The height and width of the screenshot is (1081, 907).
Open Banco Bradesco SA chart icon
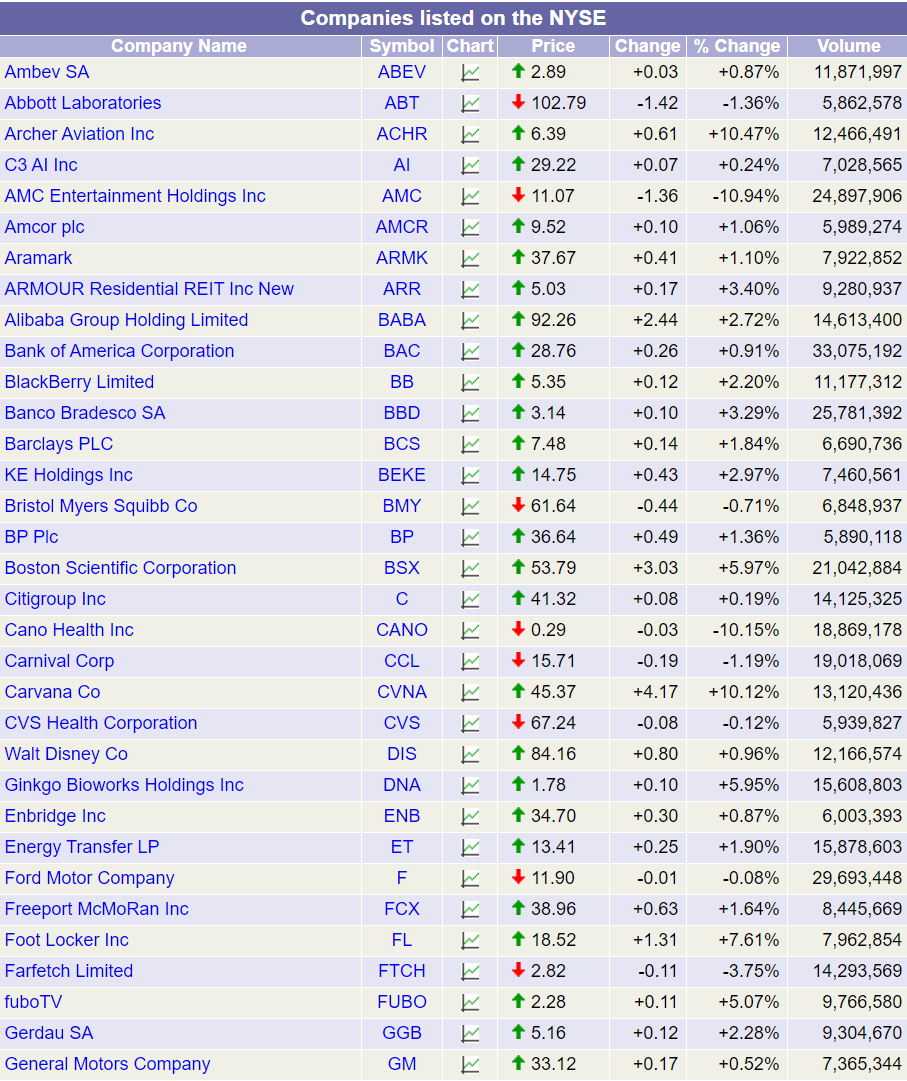470,414
